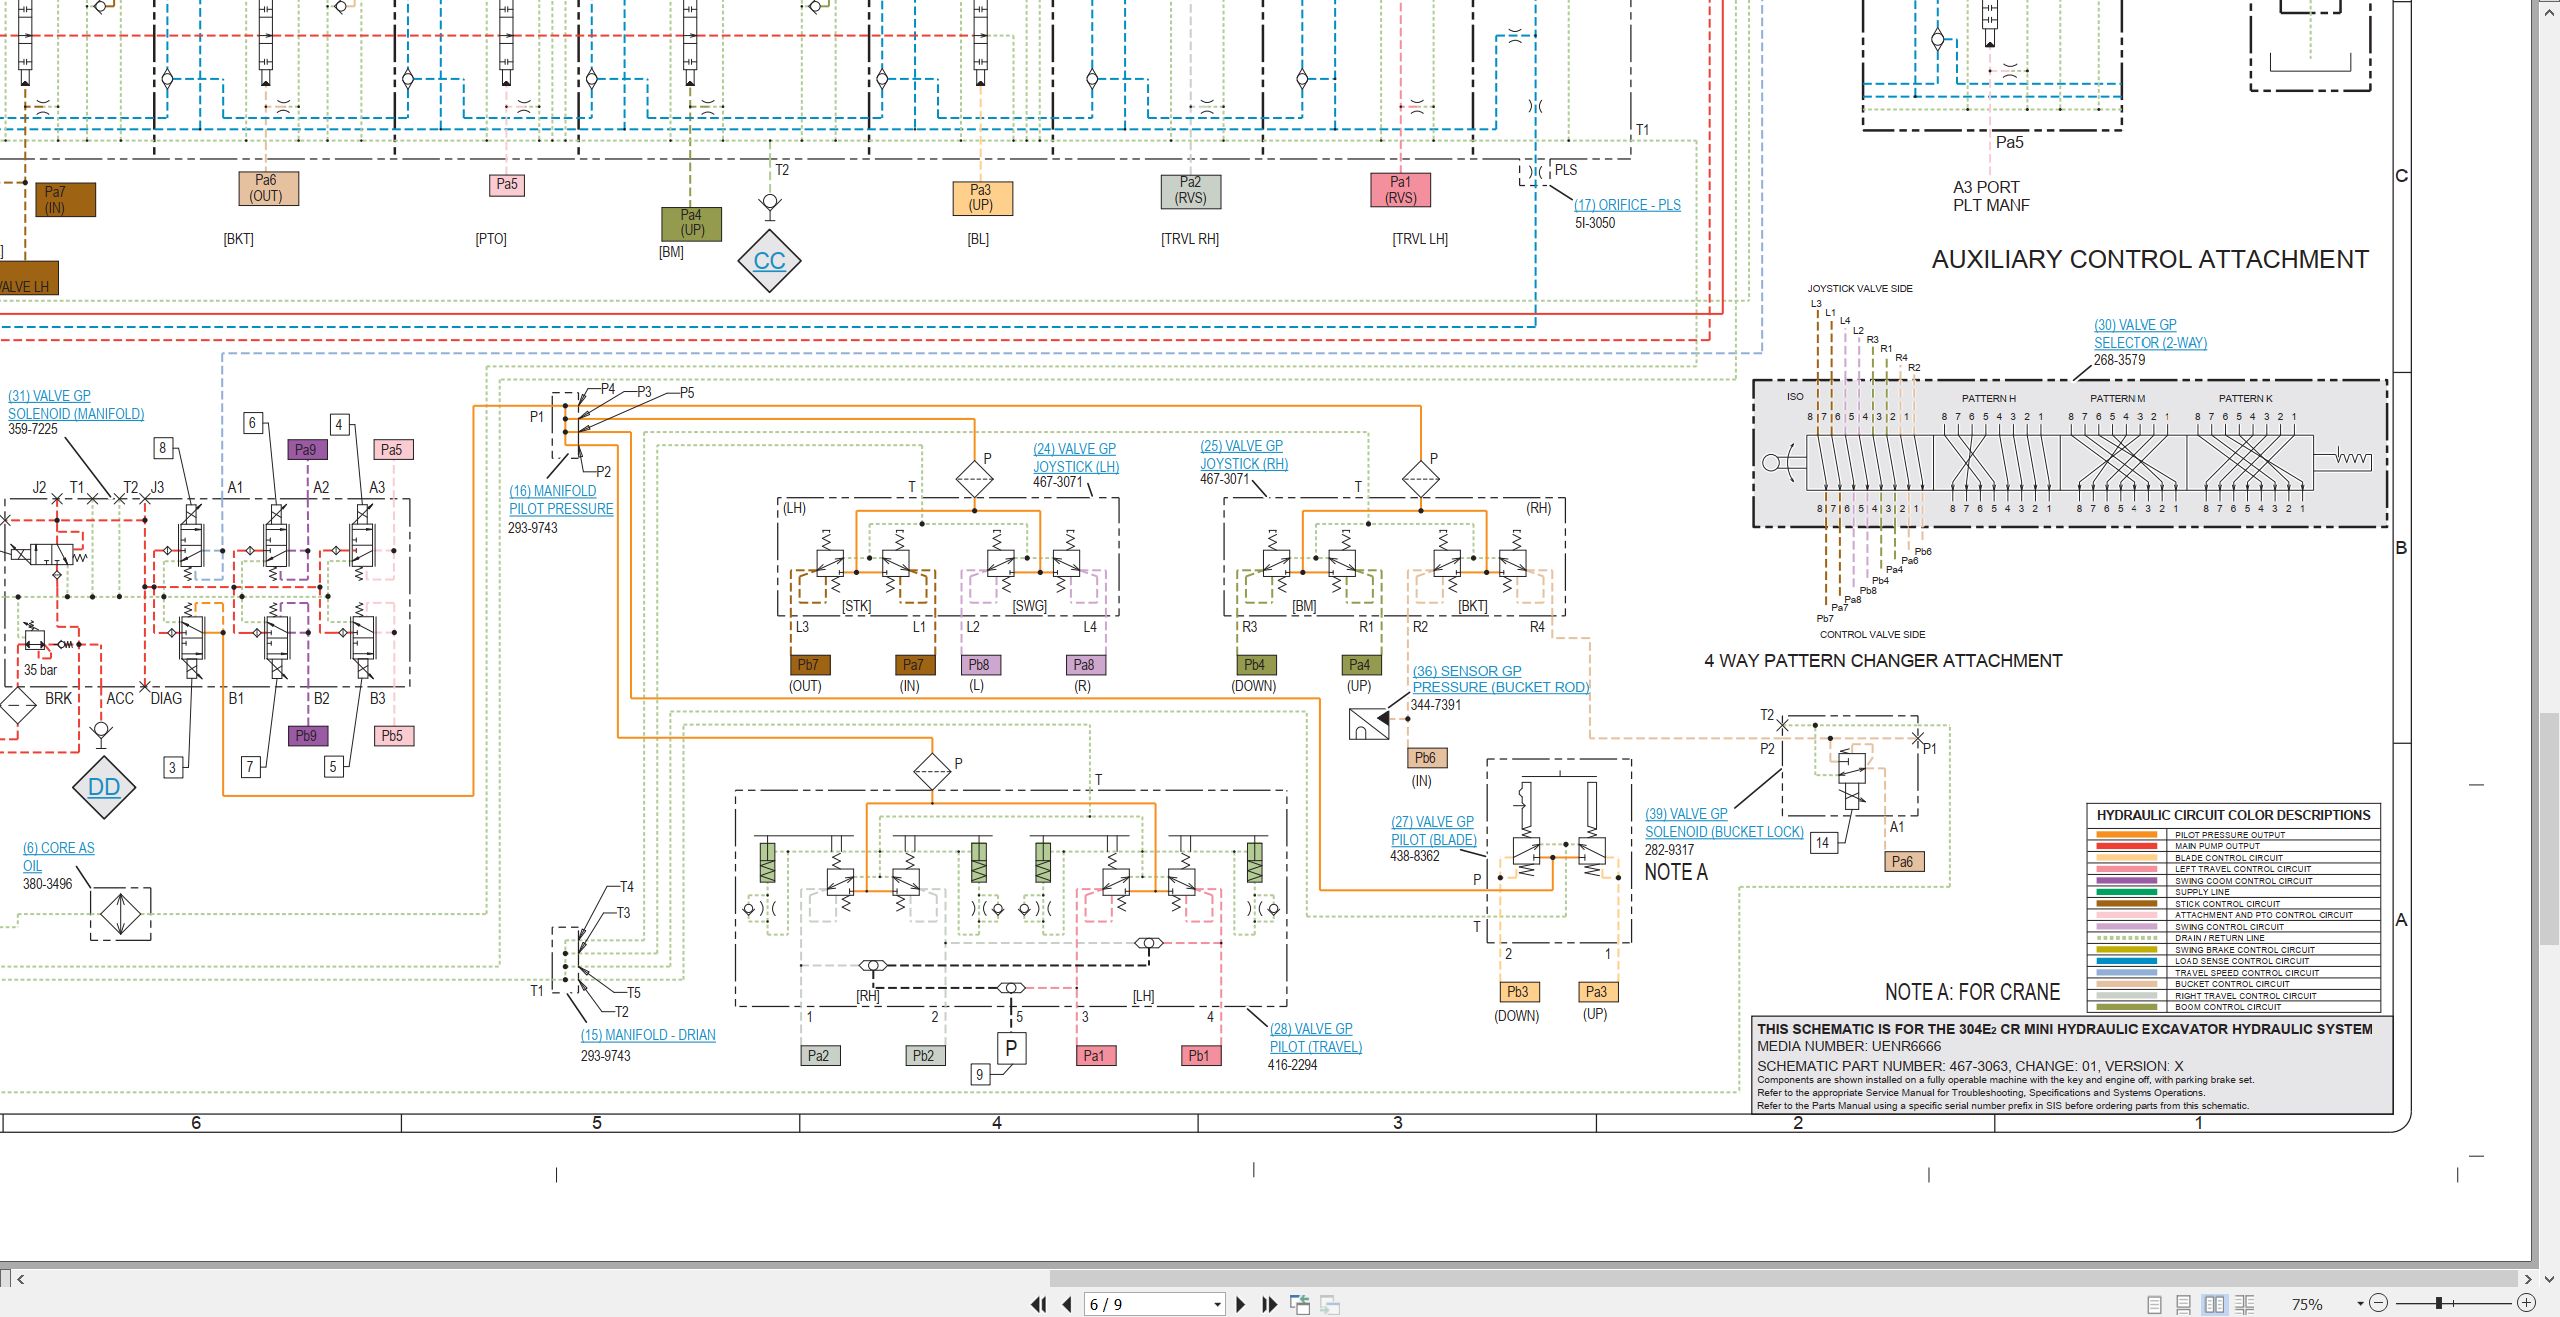This screenshot has height=1317, width=2560.
Task: Click the bucket rod pressure sensor symbol
Action: pos(1369,723)
